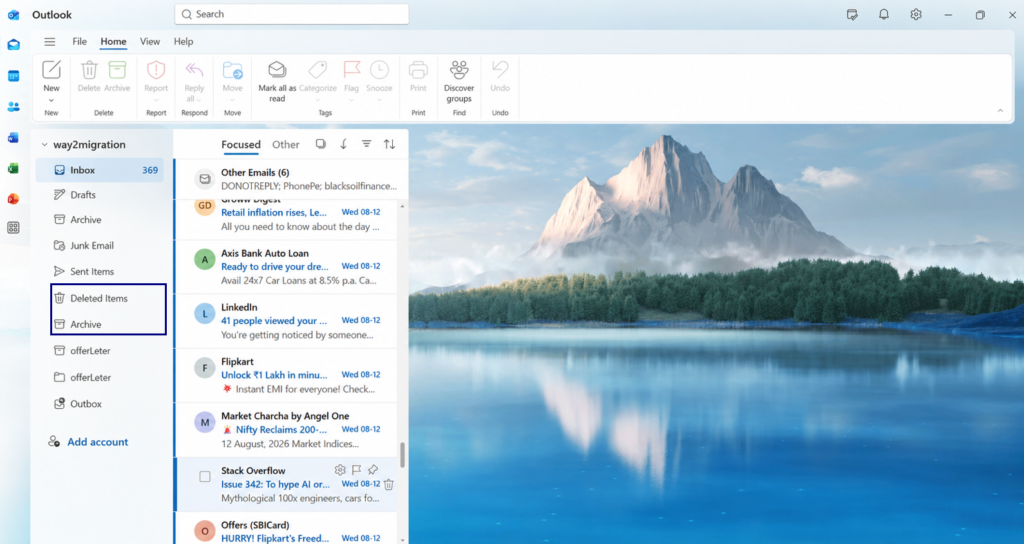Open the More apps grid icon

coord(13,228)
